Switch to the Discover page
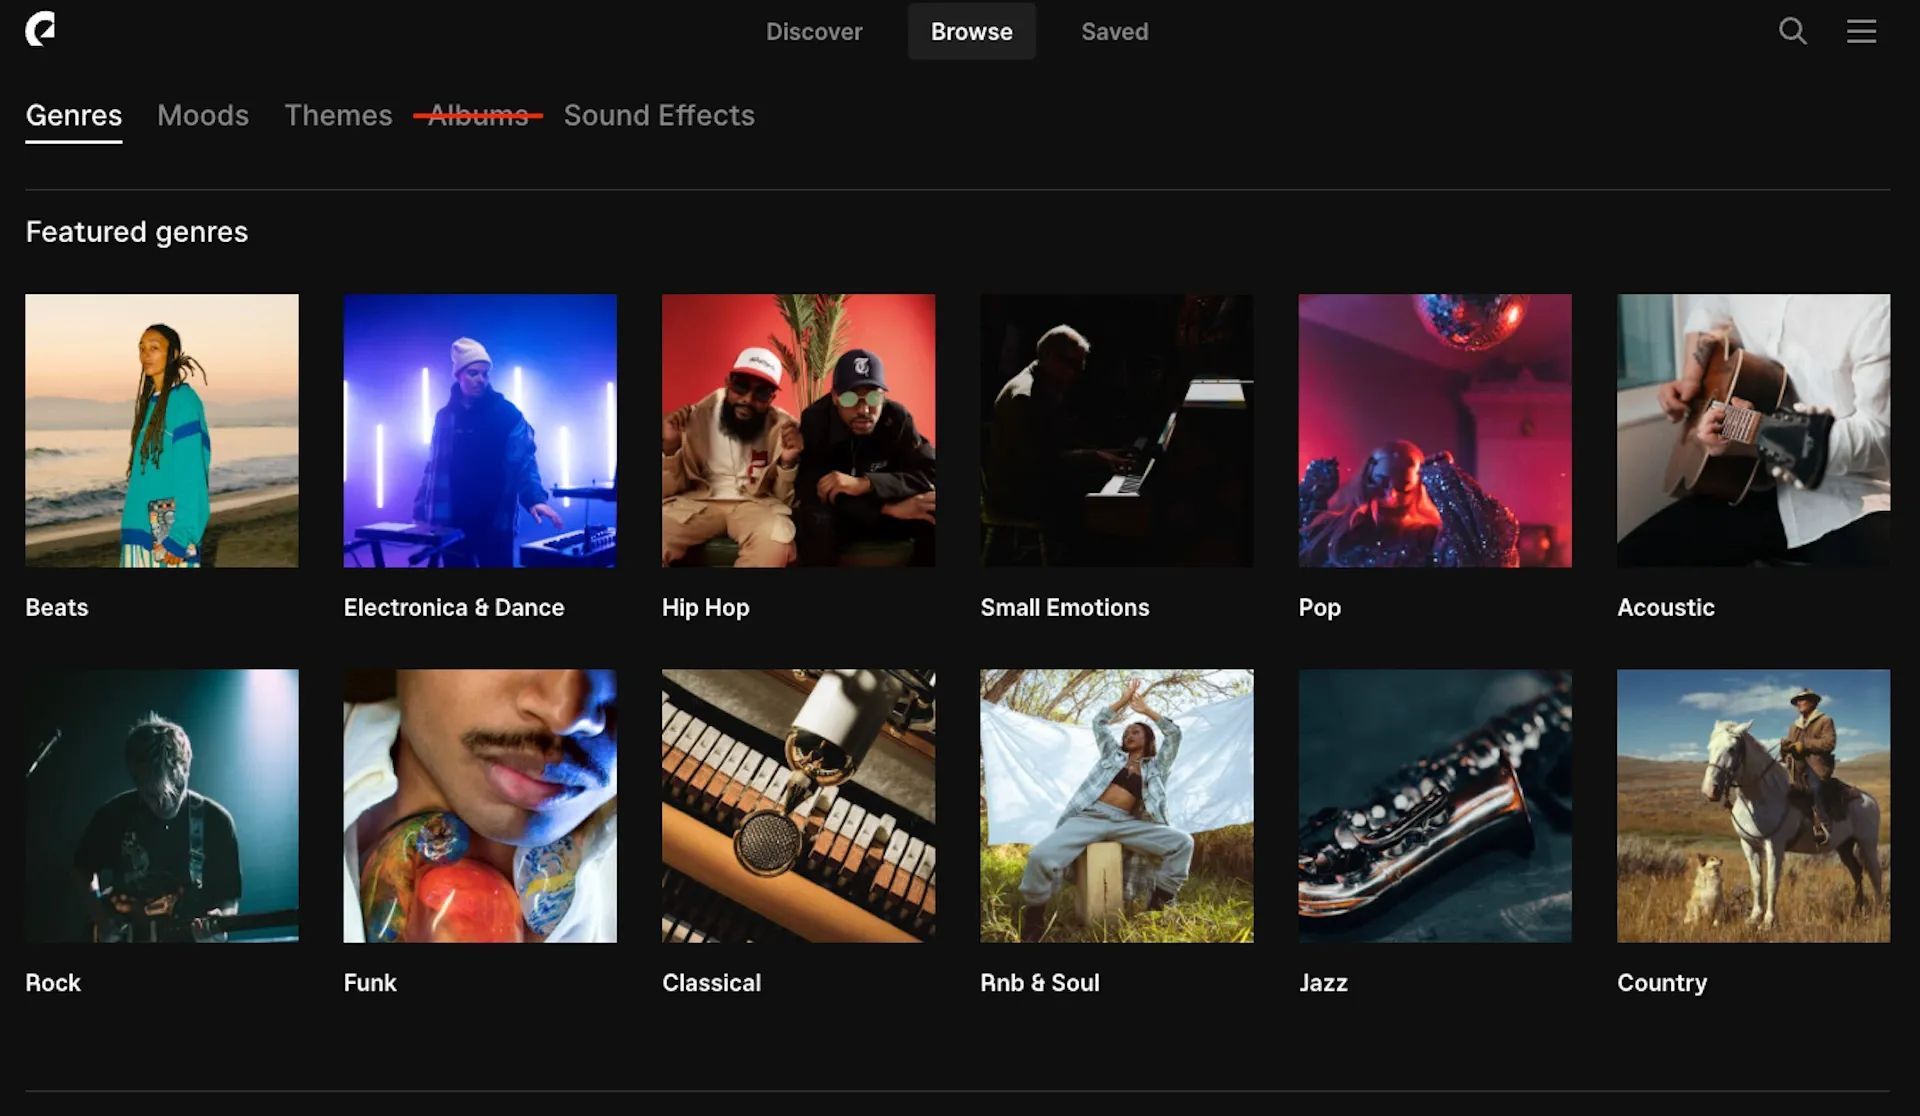The height and width of the screenshot is (1116, 1920). [x=814, y=31]
